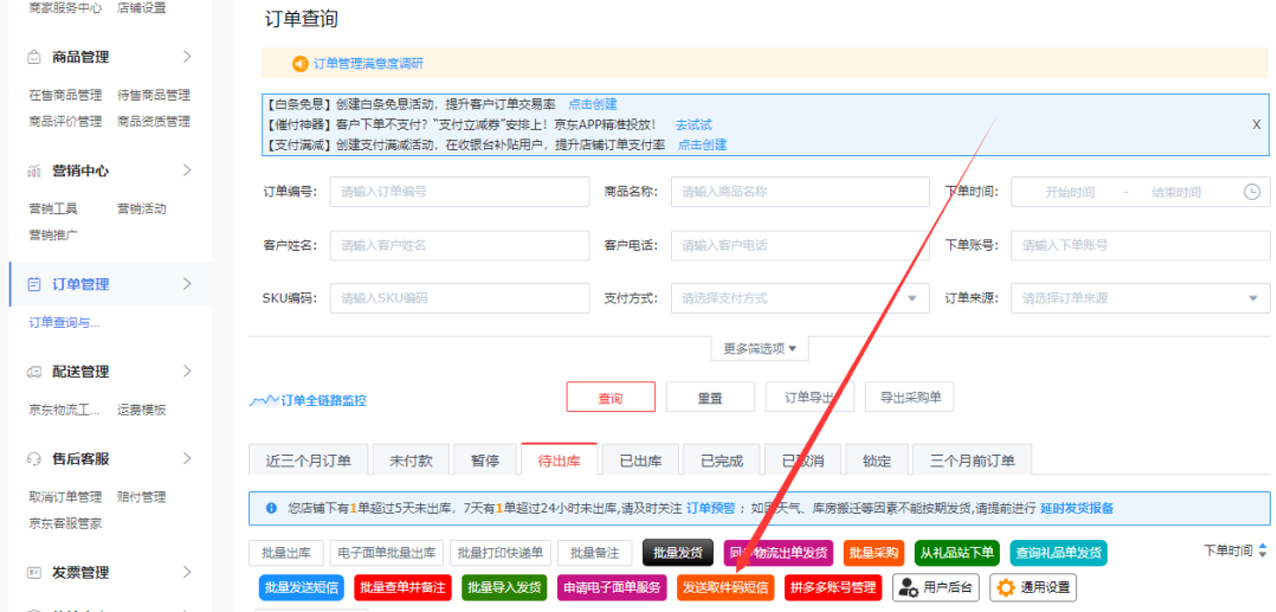
Task: Switch to 锁定 tab
Action: [x=877, y=461]
